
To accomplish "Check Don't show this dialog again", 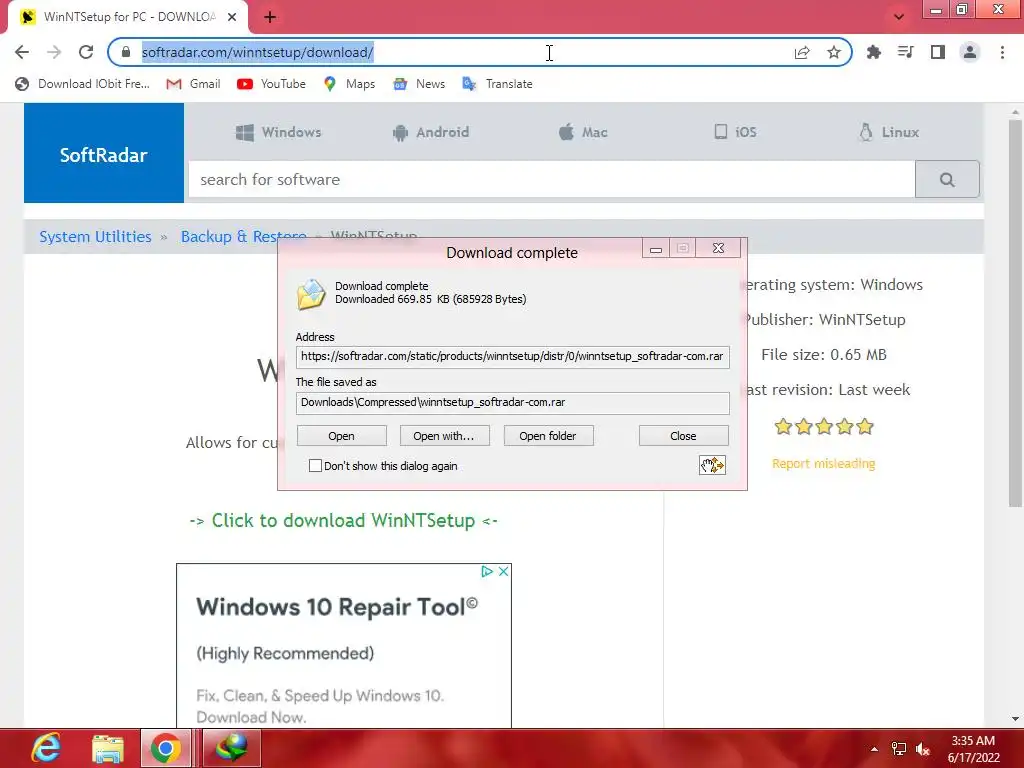I will tap(315, 466).
